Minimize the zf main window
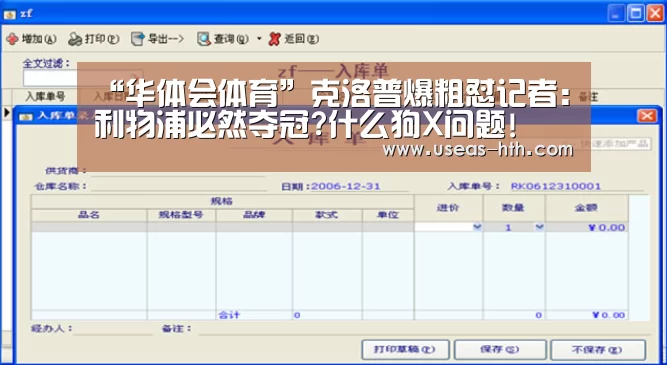This screenshot has height=365, width=667. [616, 14]
